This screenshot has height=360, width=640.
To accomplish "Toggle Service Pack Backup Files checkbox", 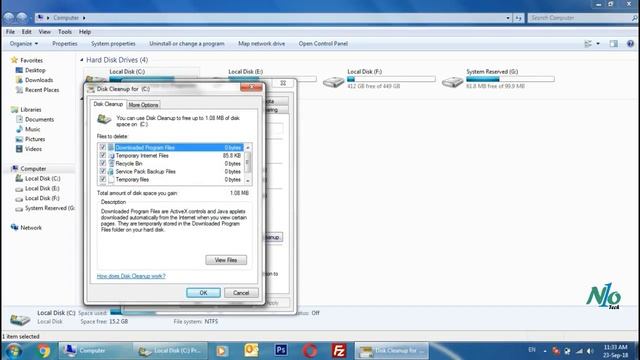I will tap(102, 171).
